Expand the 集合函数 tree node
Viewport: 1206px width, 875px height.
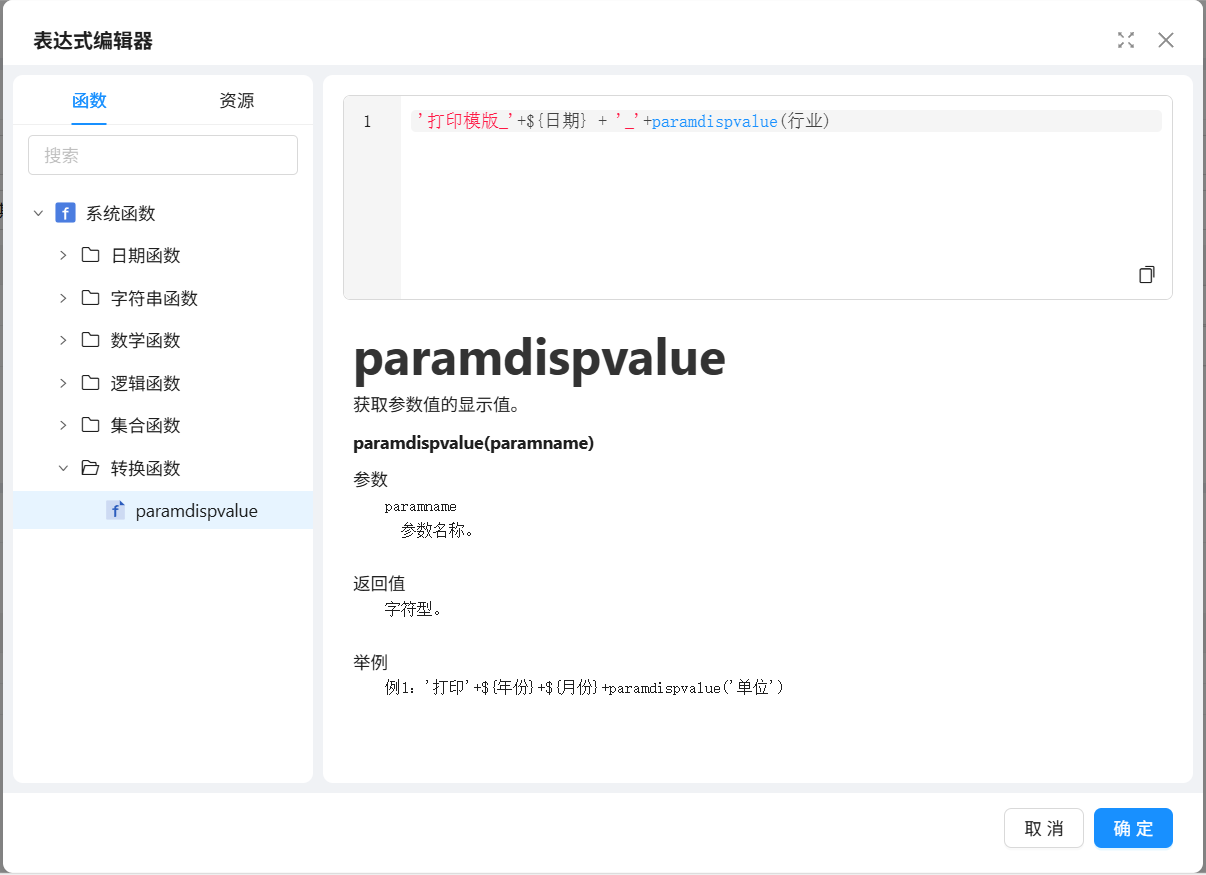click(63, 425)
